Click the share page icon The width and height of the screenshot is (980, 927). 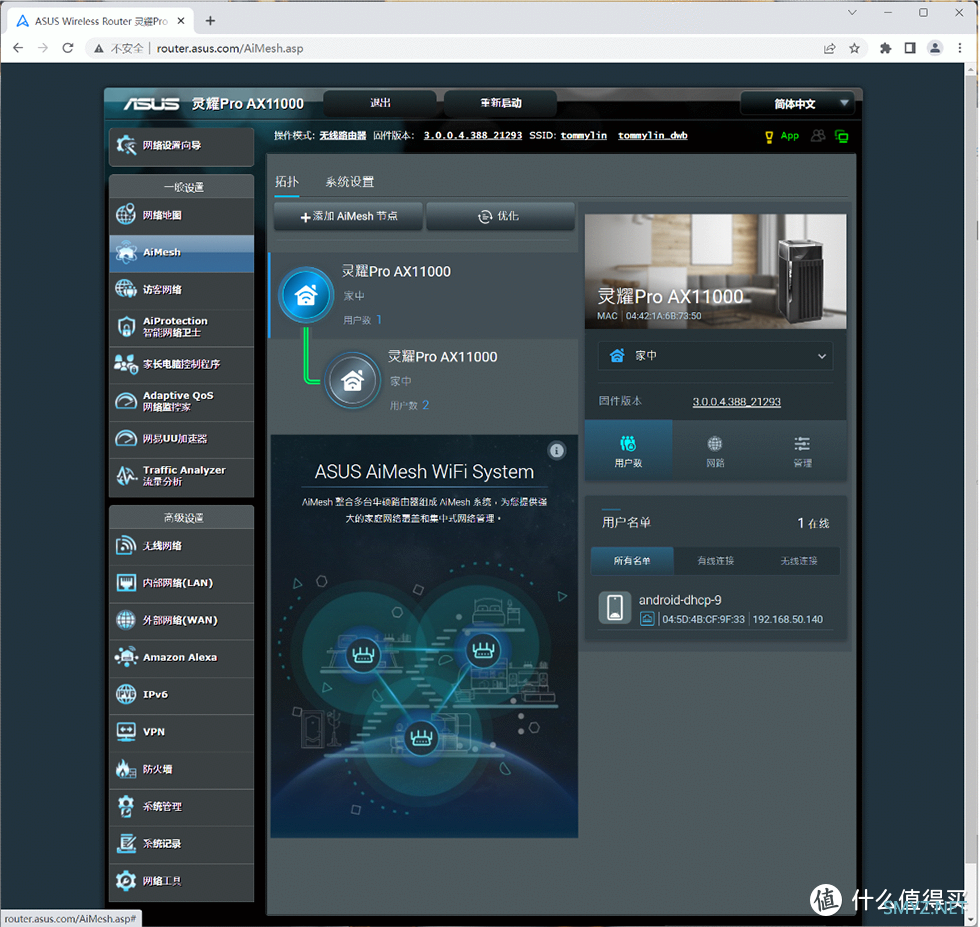coord(829,48)
